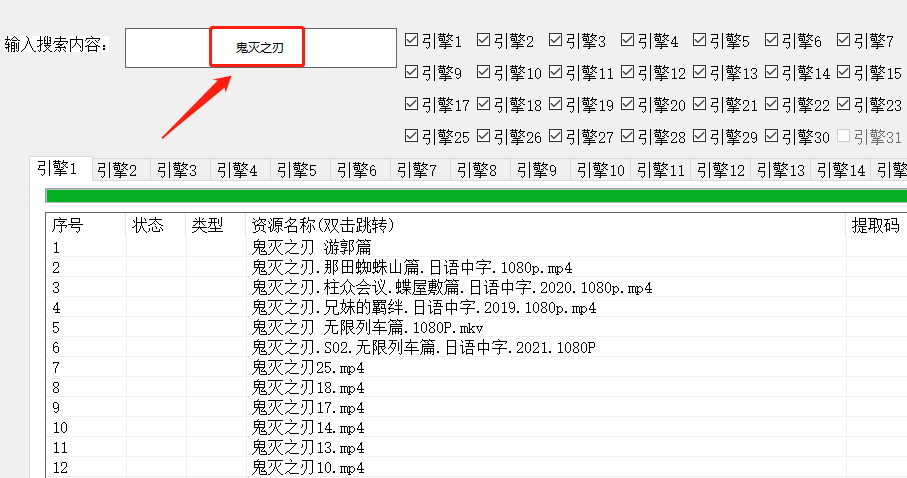Toggle the 引擎18 checkbox
Viewport: 907px width, 478px height.
(483, 104)
